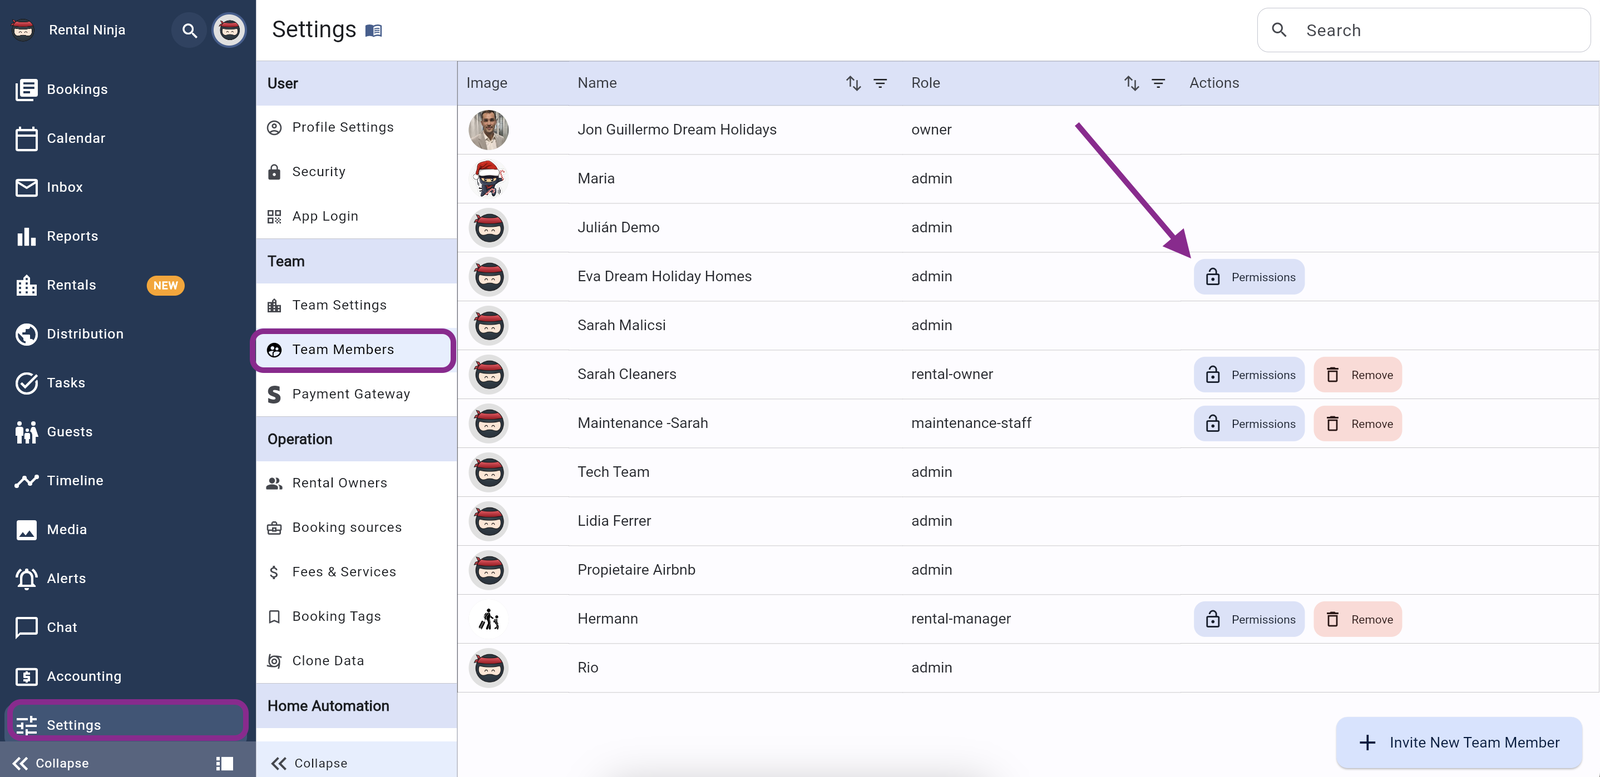Select Rentals in the sidebar
1600x777 pixels.
(x=71, y=285)
